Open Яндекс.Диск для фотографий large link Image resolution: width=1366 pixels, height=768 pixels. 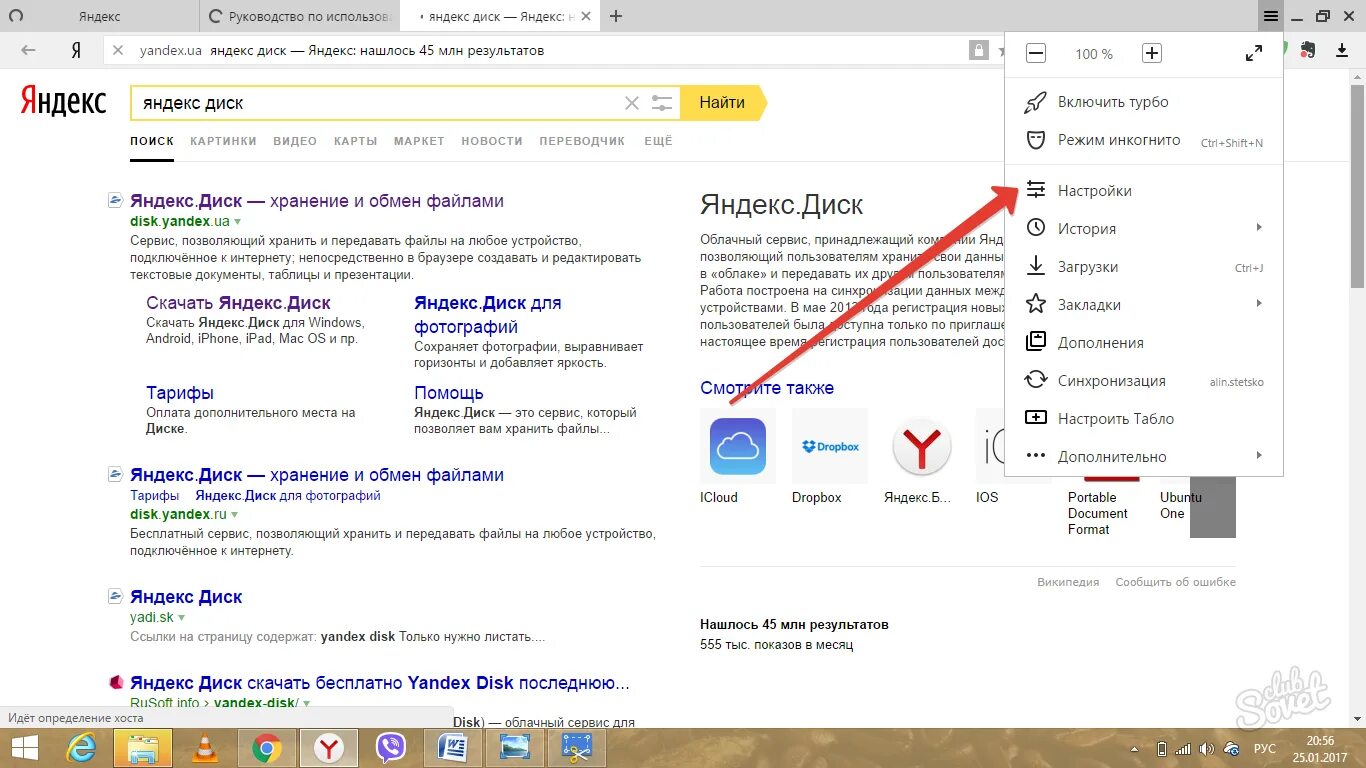pyautogui.click(x=488, y=315)
